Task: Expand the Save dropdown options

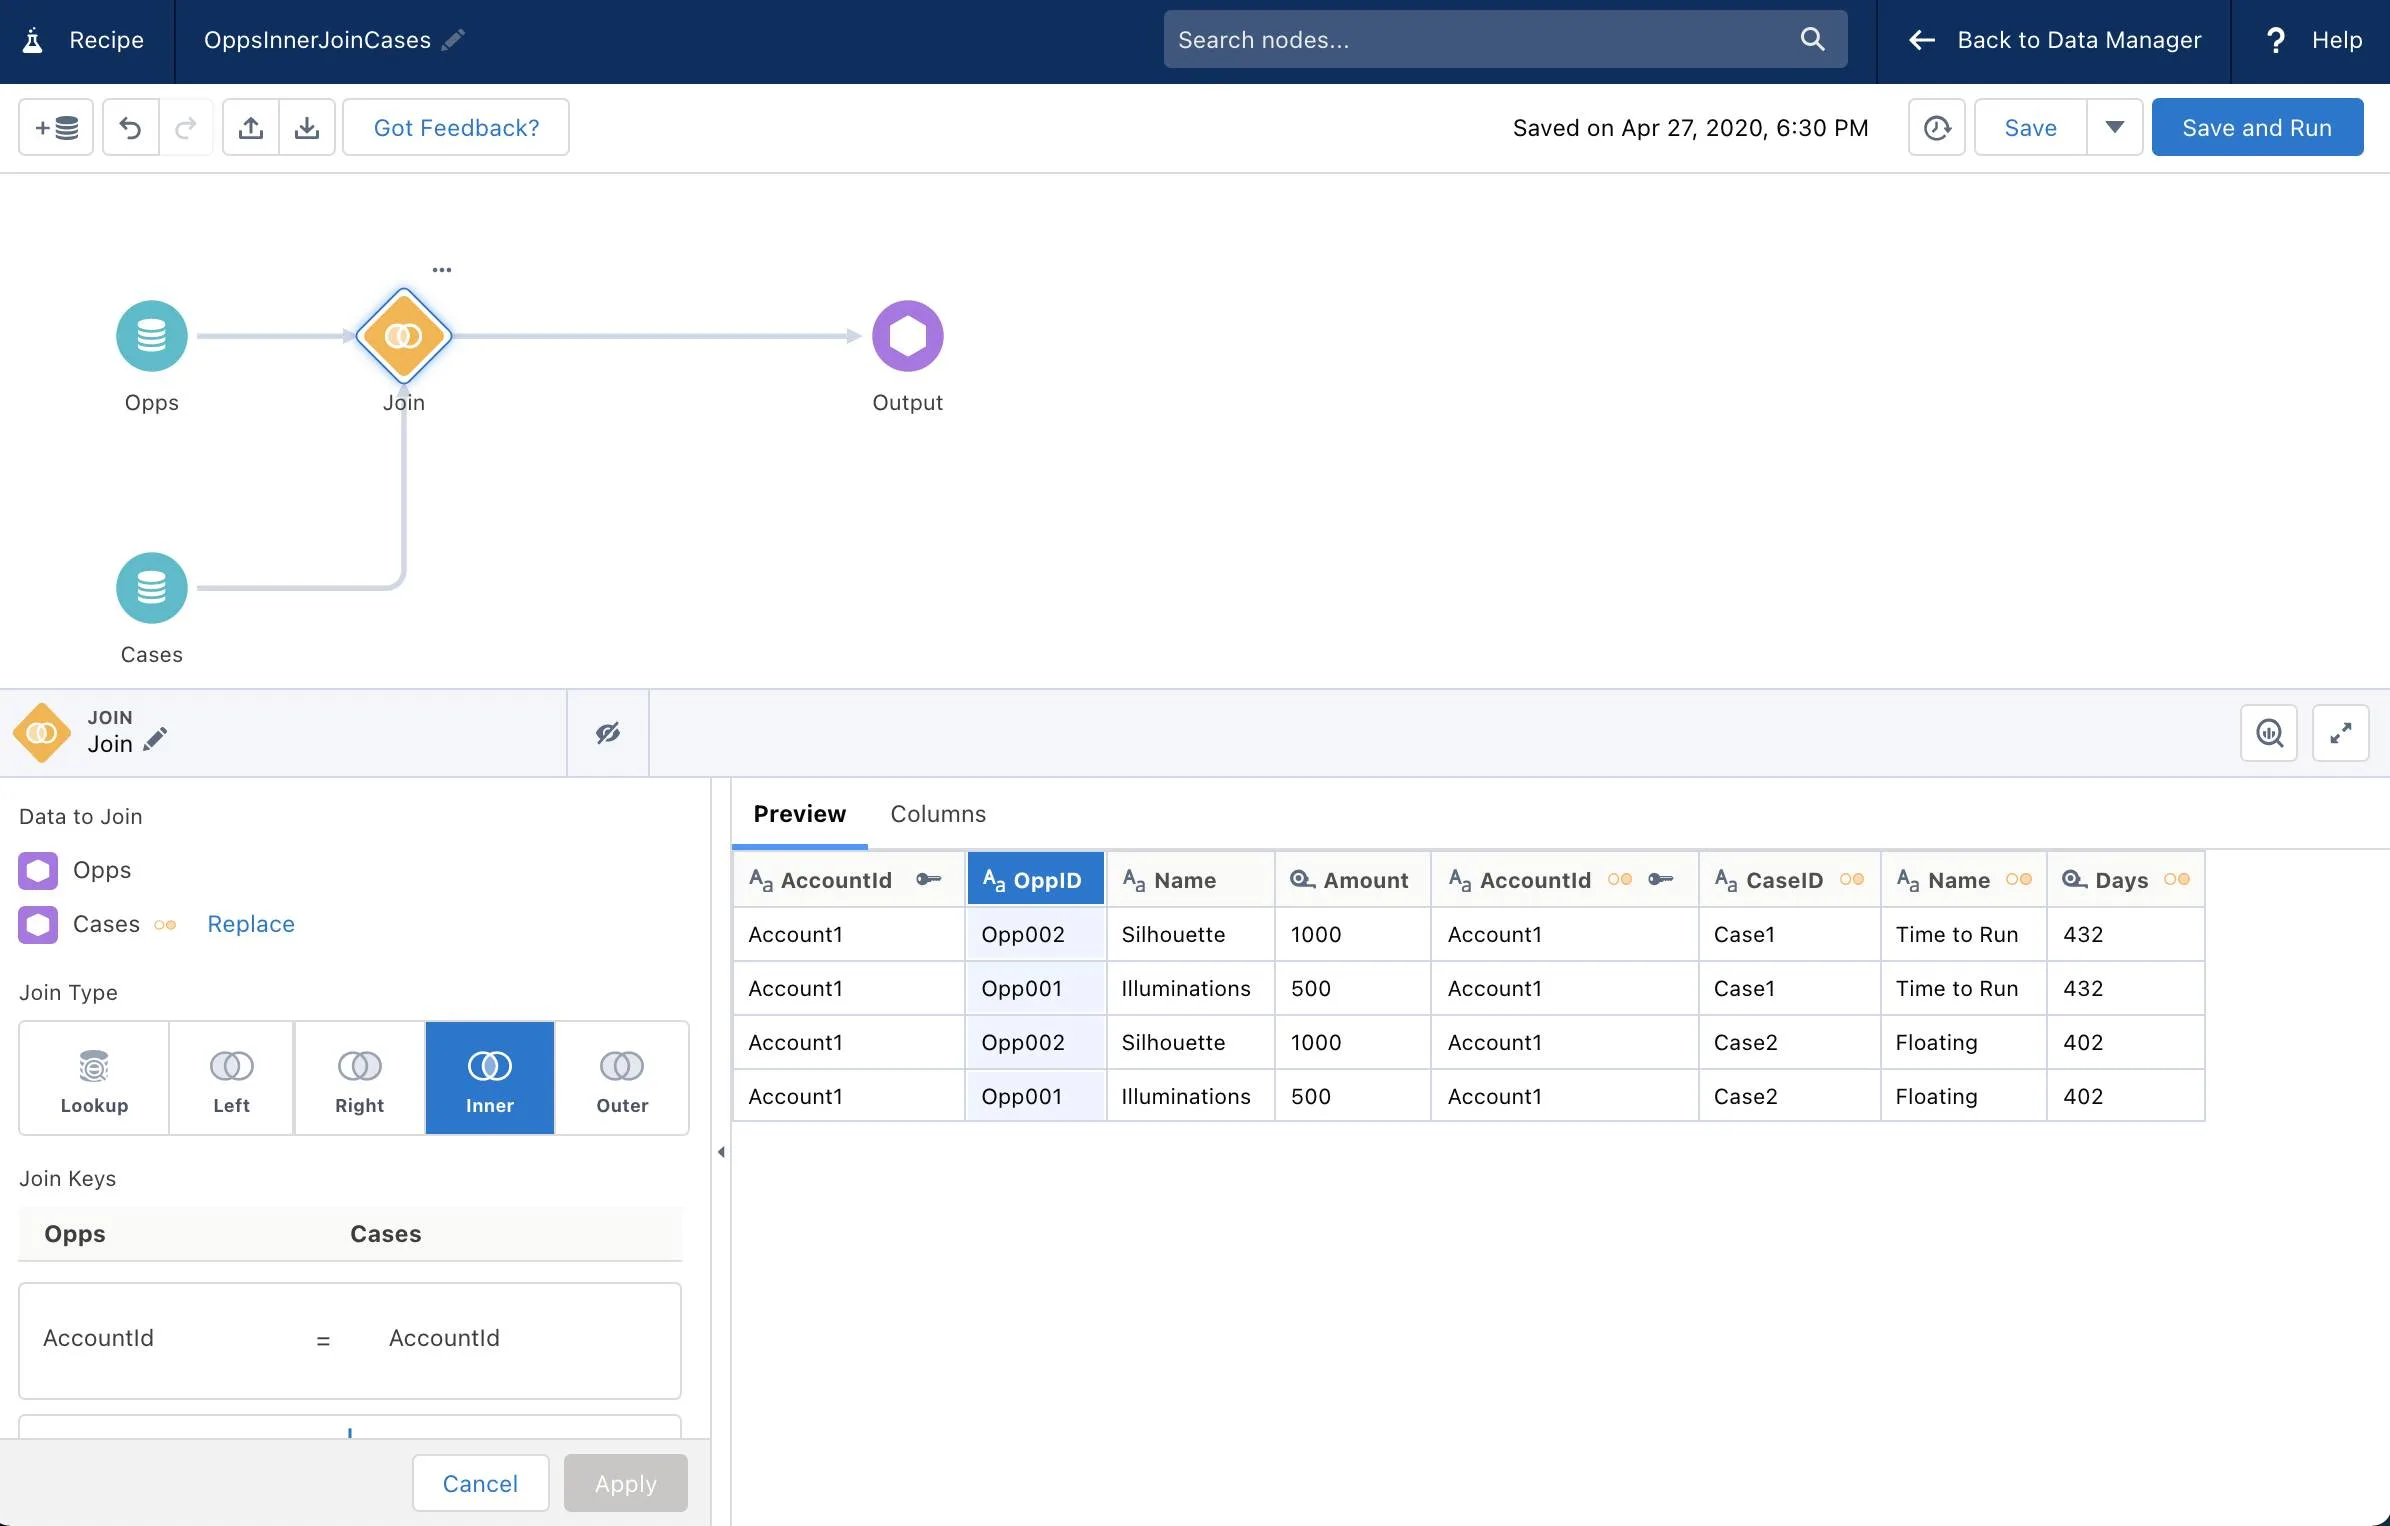Action: coord(2115,125)
